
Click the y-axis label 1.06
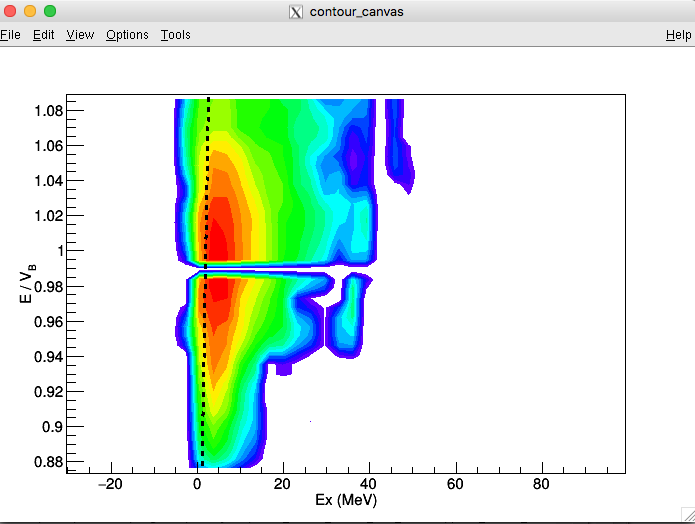tap(49, 146)
